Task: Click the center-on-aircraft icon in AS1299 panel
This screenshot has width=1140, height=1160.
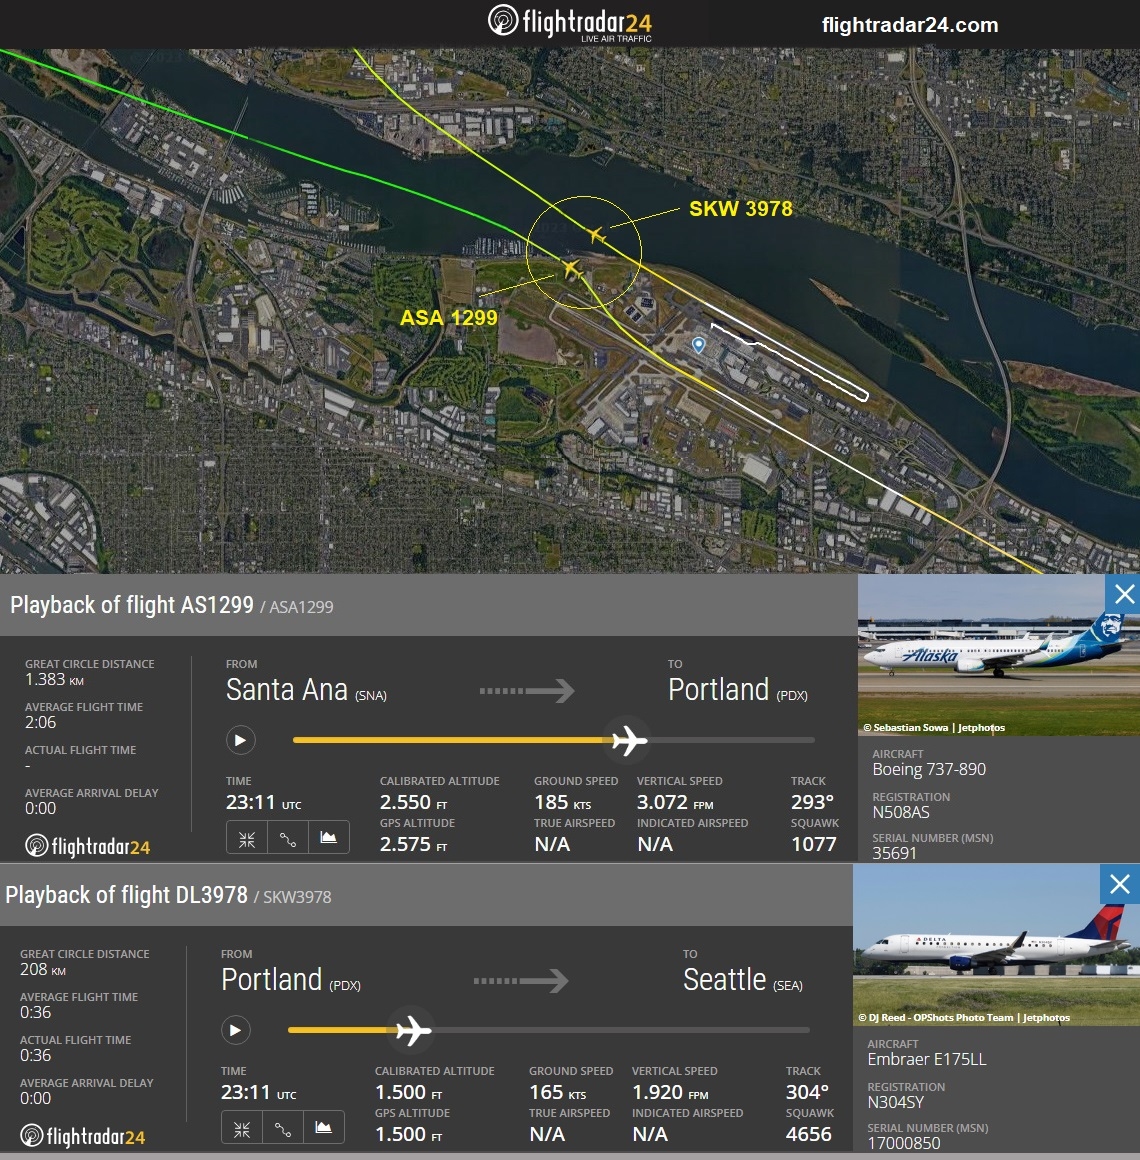Action: (246, 838)
